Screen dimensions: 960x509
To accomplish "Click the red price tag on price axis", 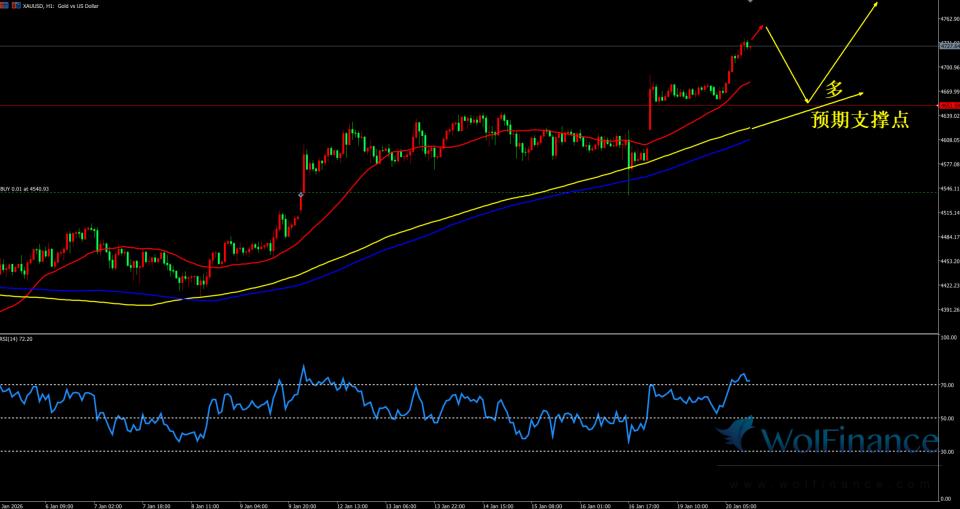I will point(947,105).
